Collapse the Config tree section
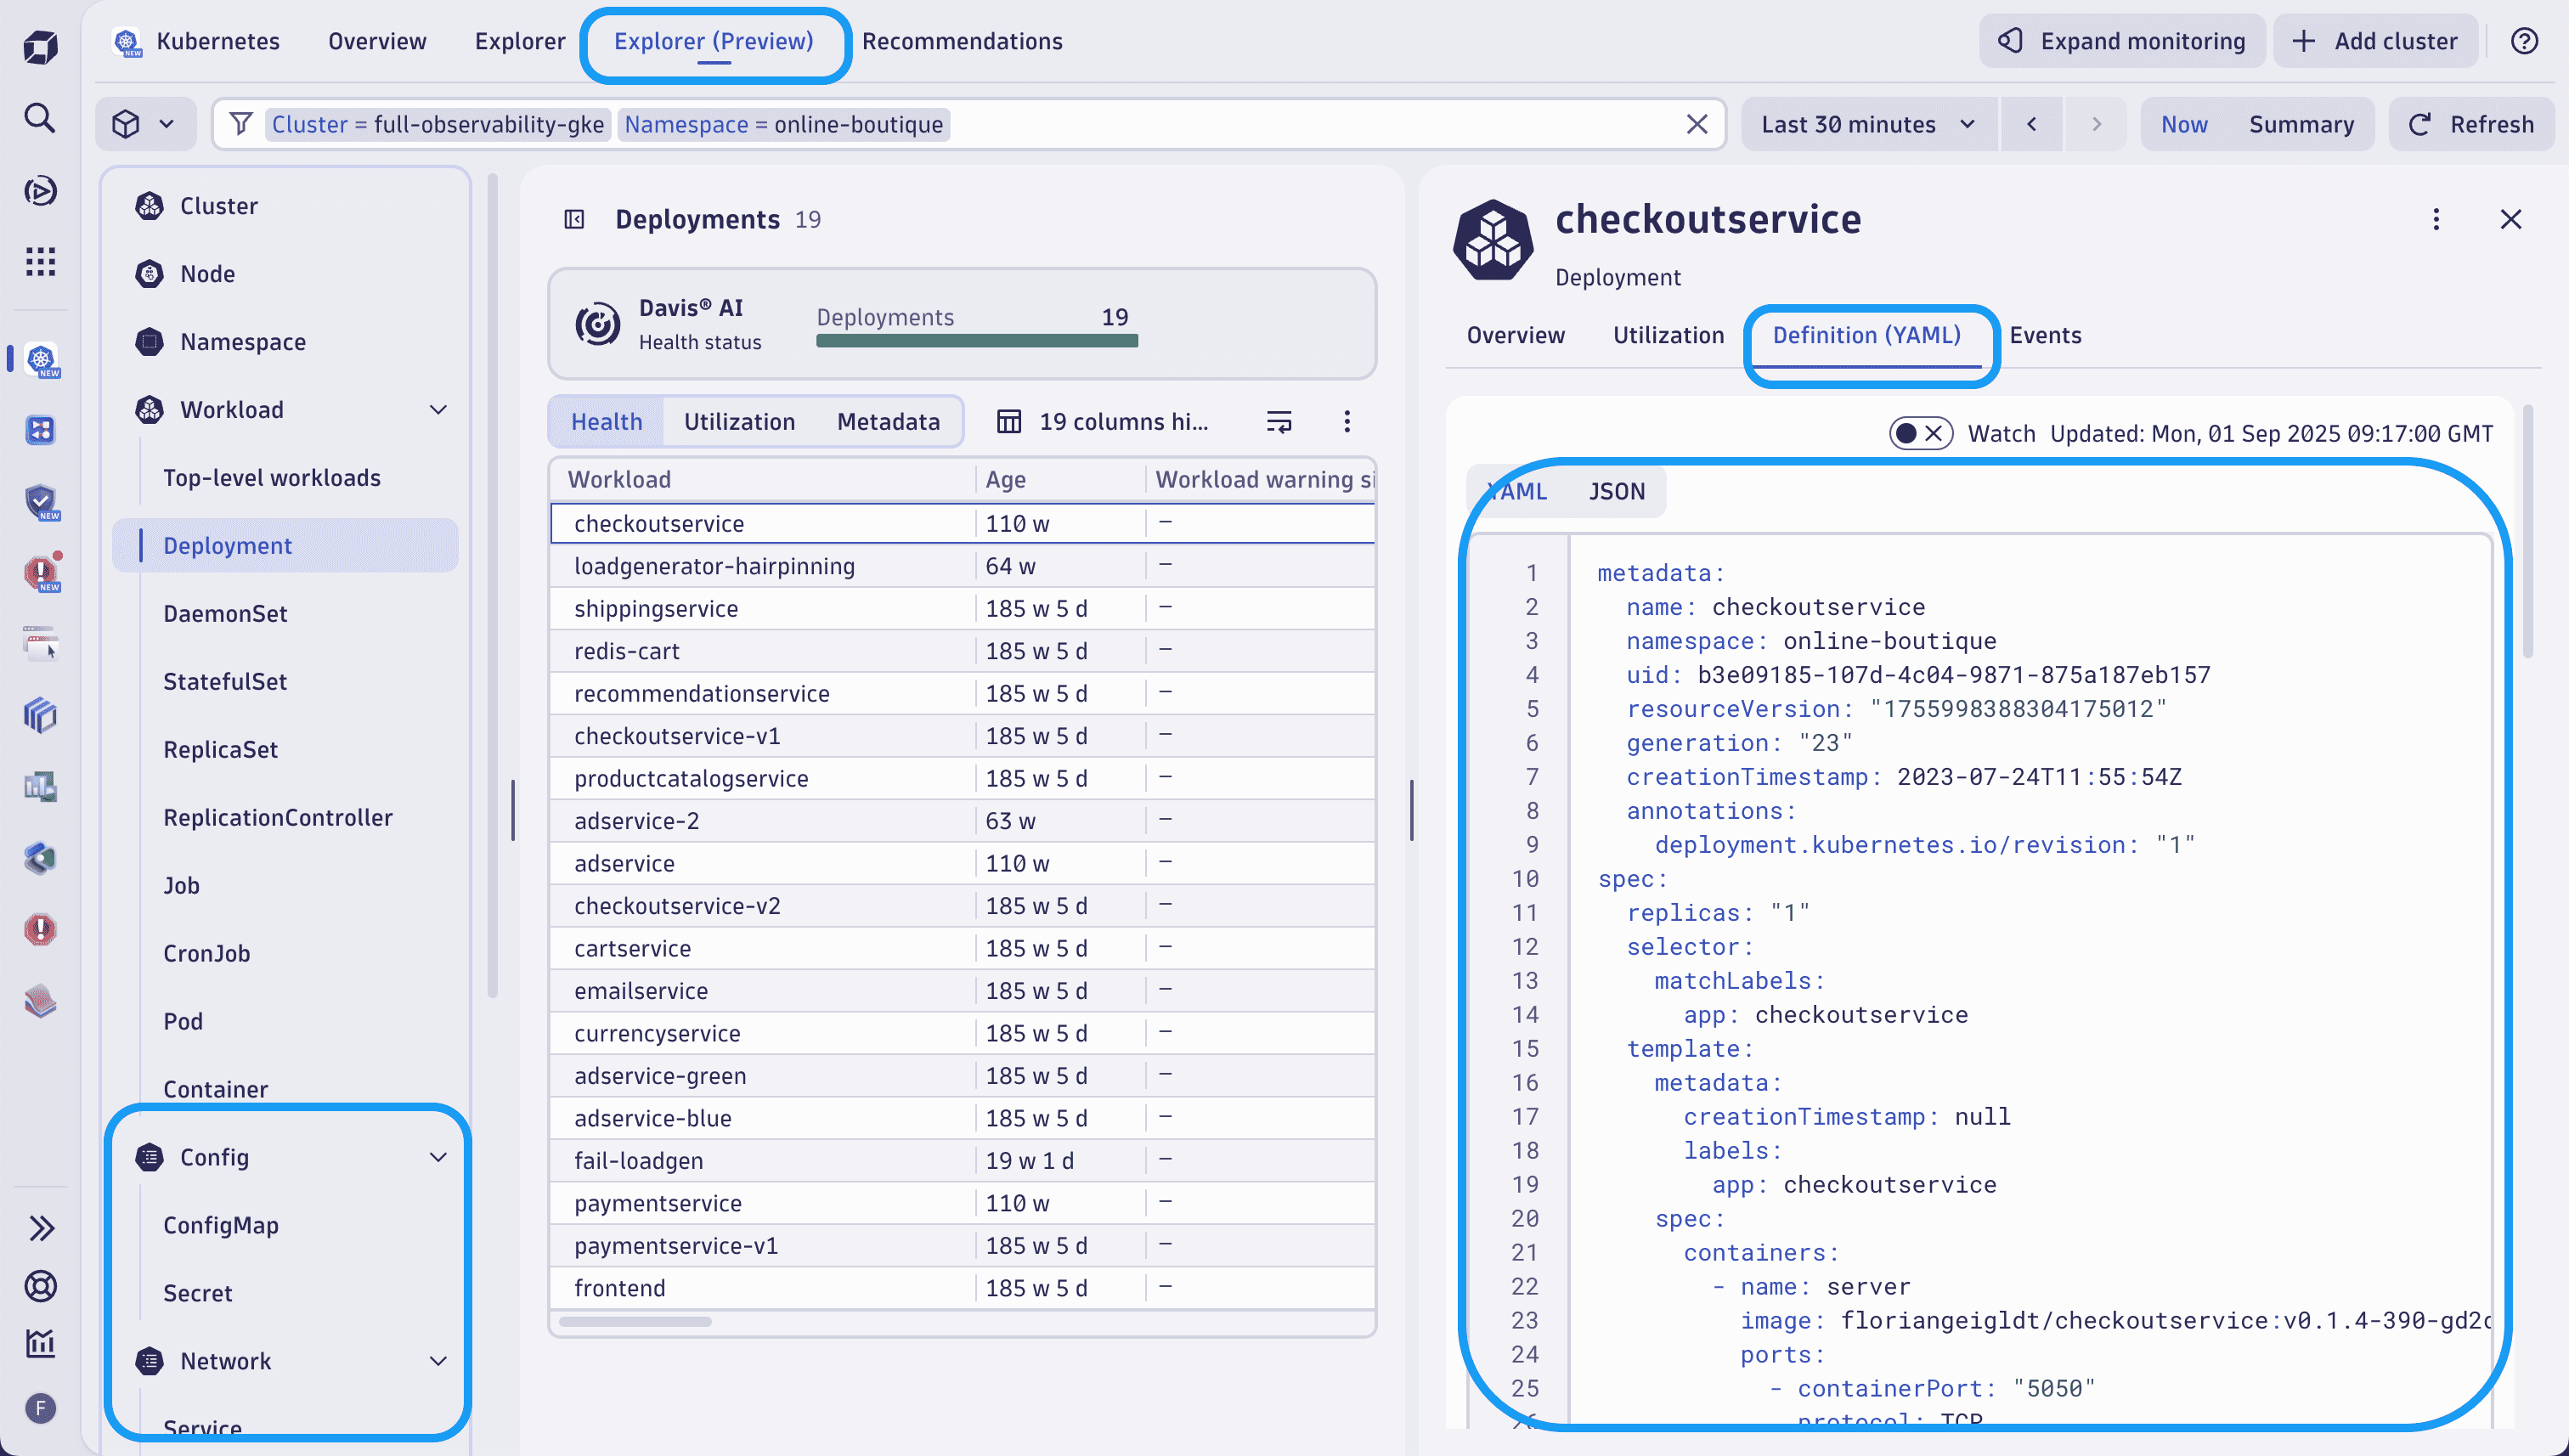Viewport: 2569px width, 1456px height. (438, 1157)
